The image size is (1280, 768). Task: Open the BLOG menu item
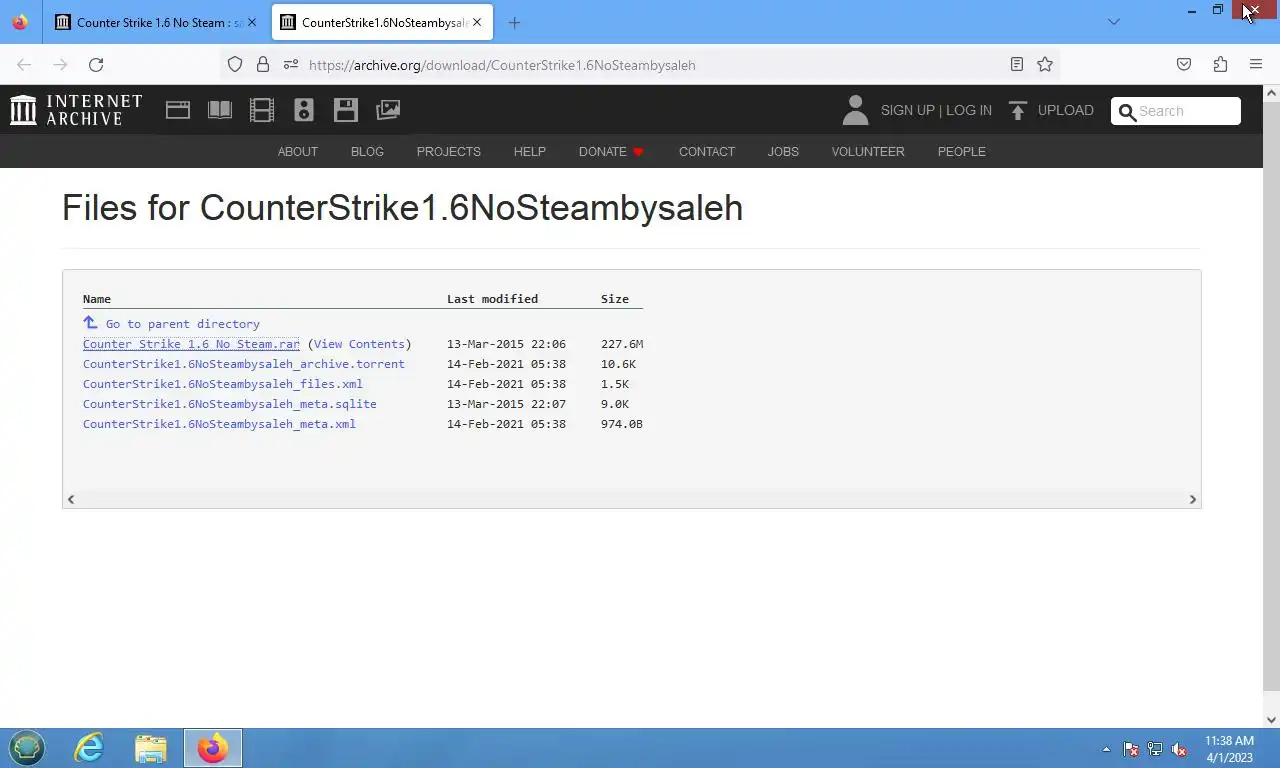pyautogui.click(x=367, y=152)
